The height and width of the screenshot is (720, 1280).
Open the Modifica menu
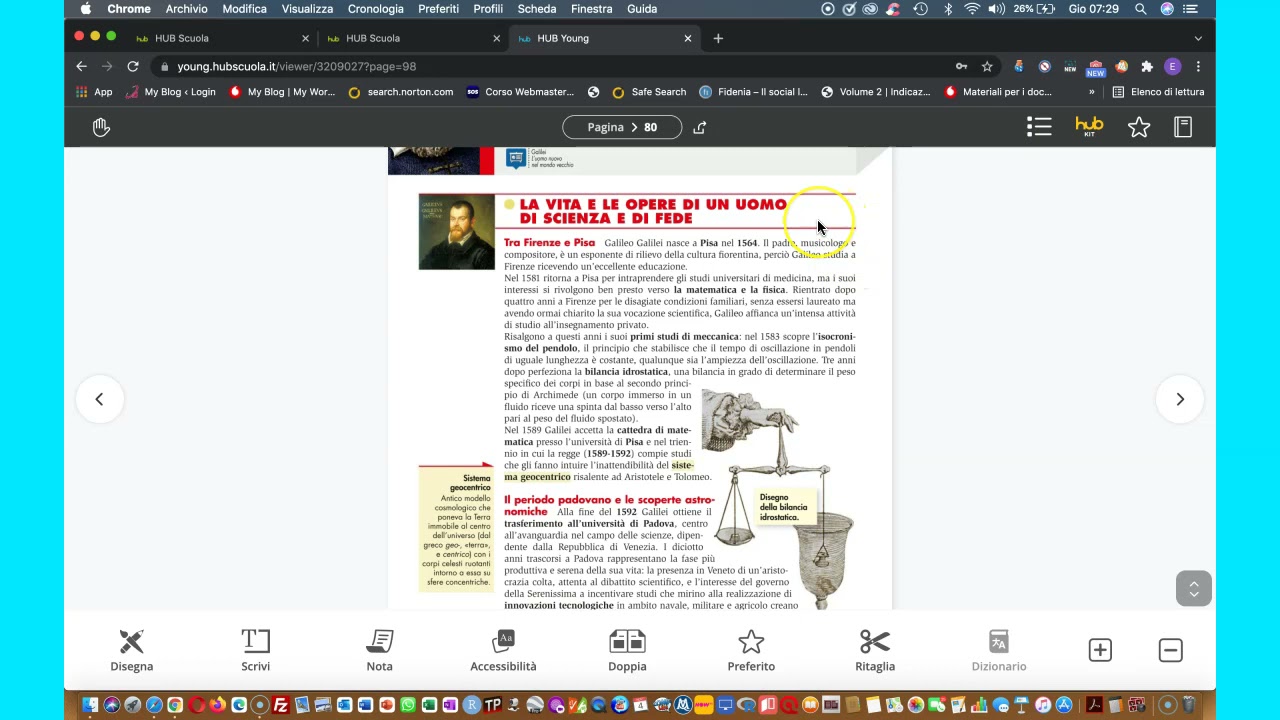tap(244, 9)
